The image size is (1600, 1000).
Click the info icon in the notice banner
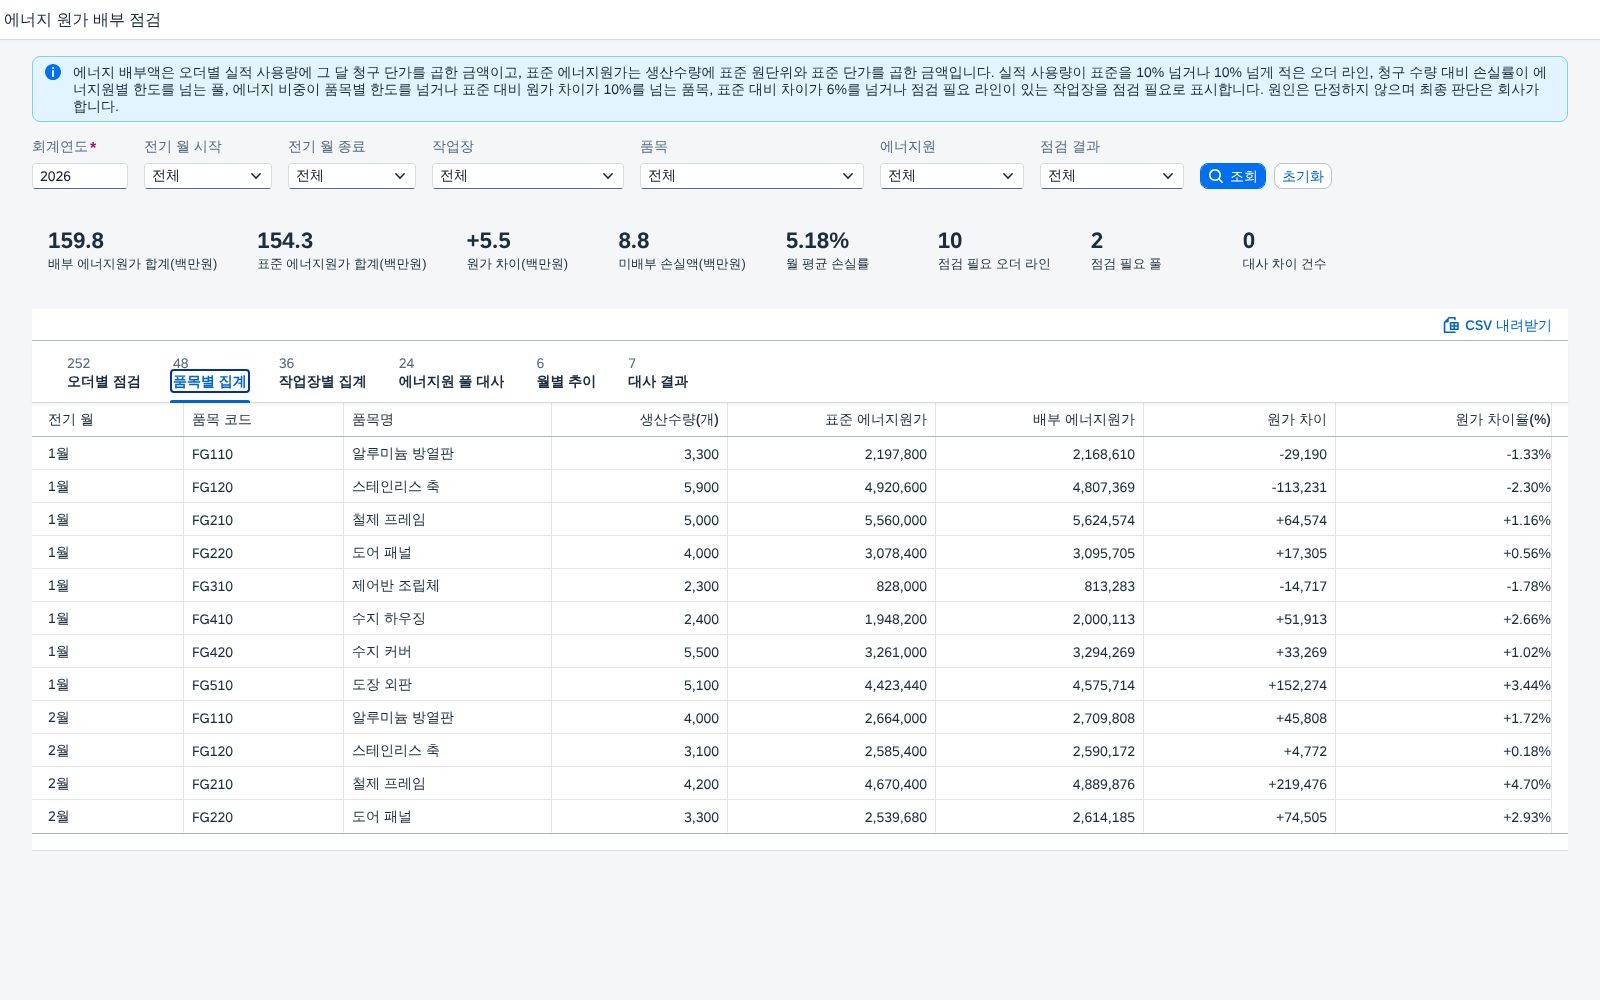53,72
